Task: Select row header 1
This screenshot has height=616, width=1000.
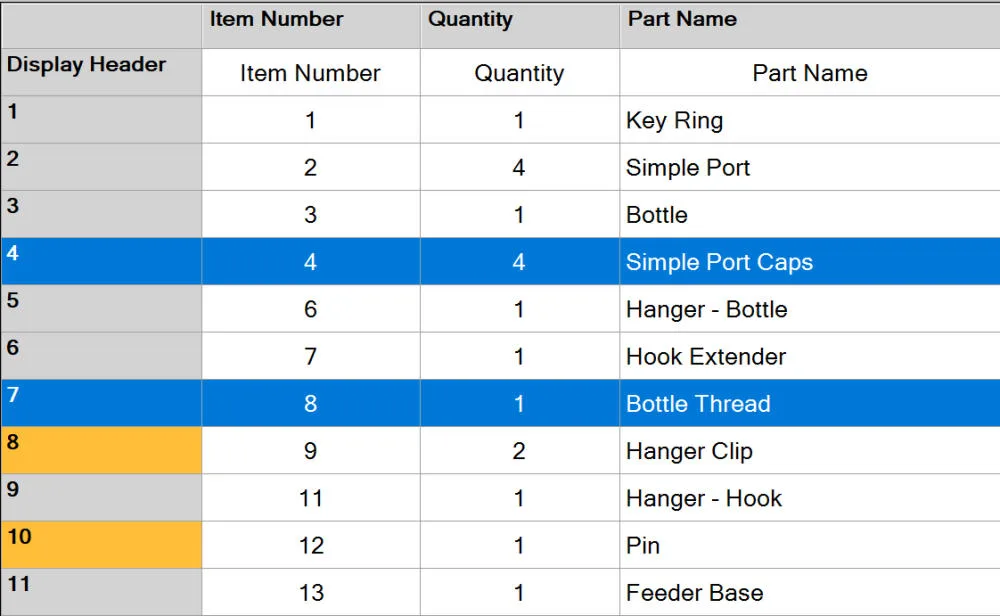Action: click(101, 119)
